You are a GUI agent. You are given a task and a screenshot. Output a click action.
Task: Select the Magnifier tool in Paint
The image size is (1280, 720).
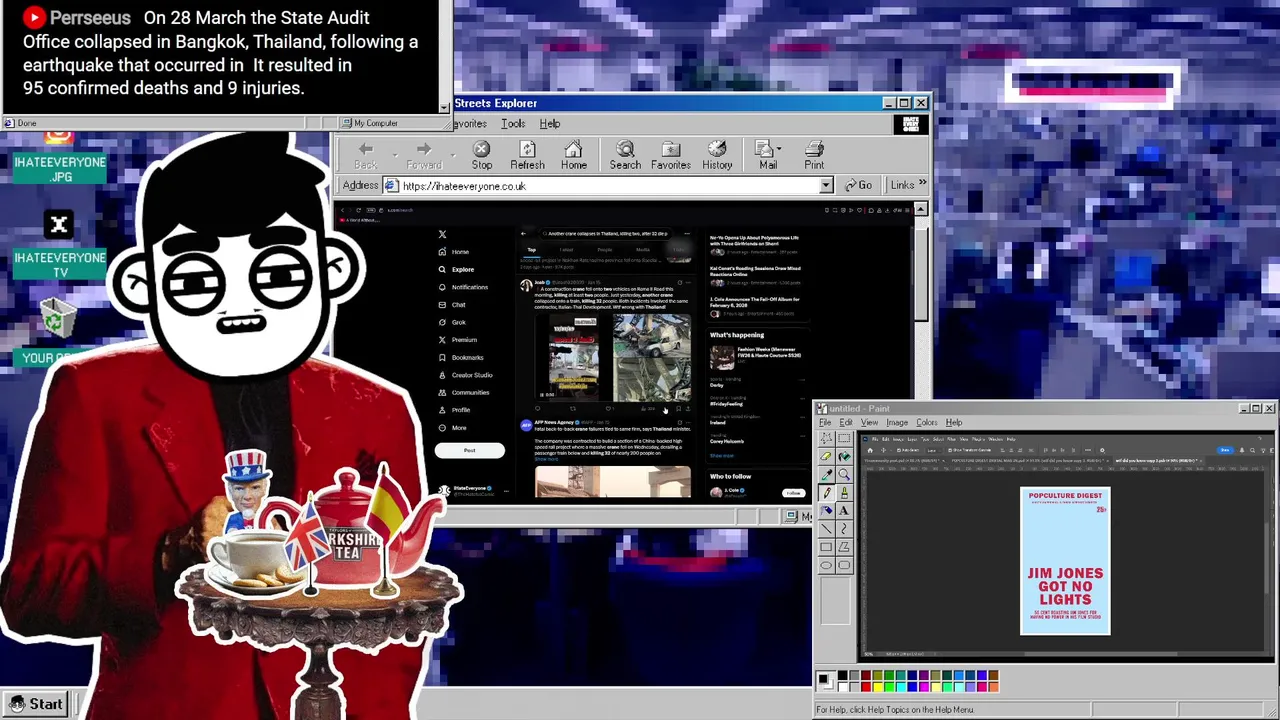tap(844, 475)
